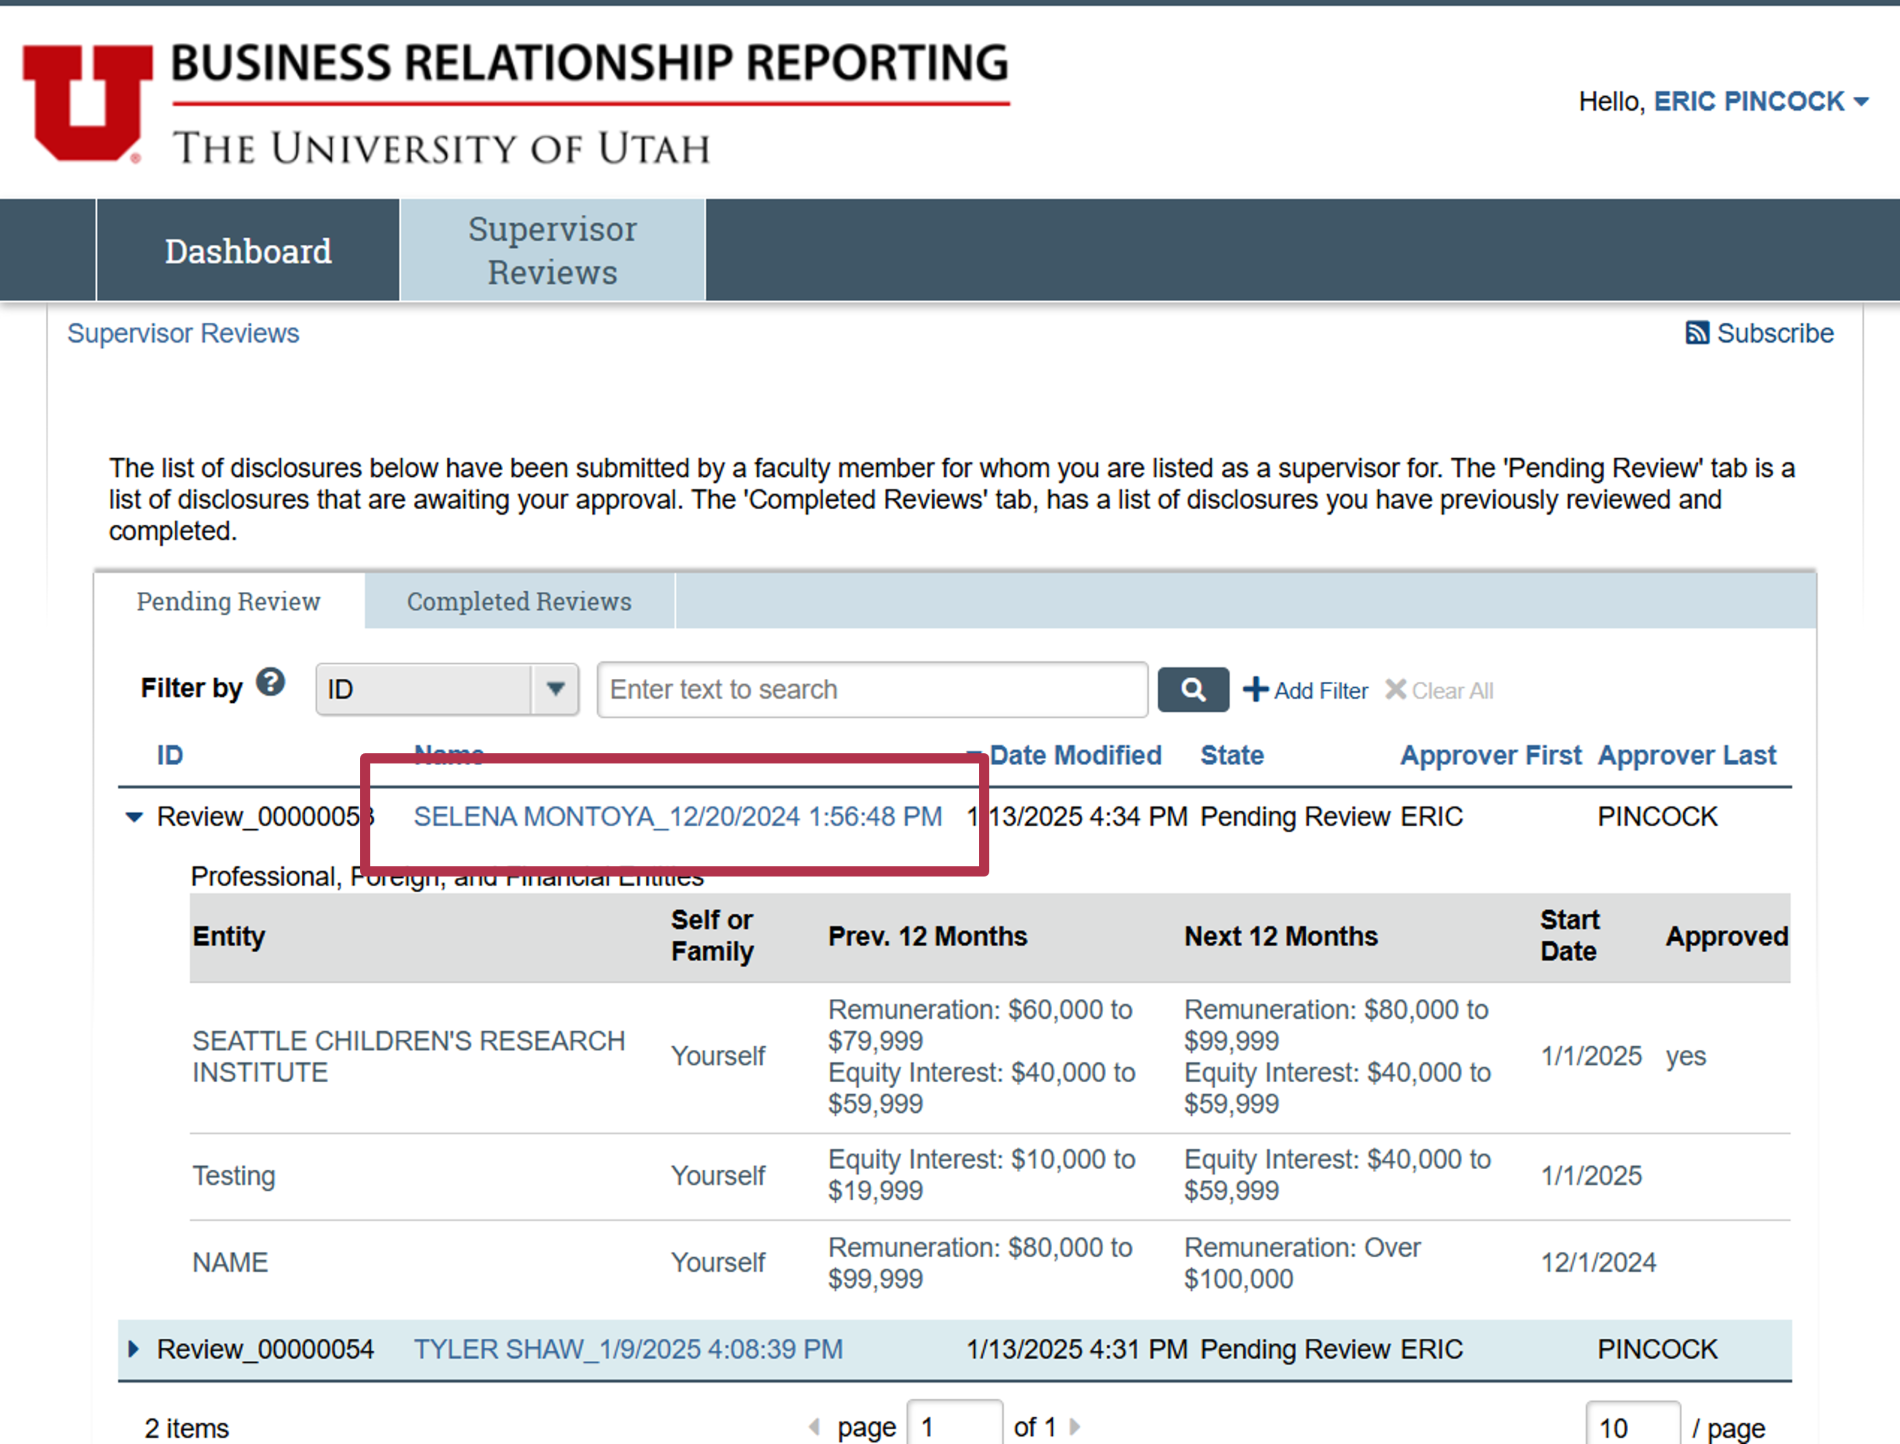
Task: Click the 12/1/2024 start date cell
Action: [1598, 1262]
